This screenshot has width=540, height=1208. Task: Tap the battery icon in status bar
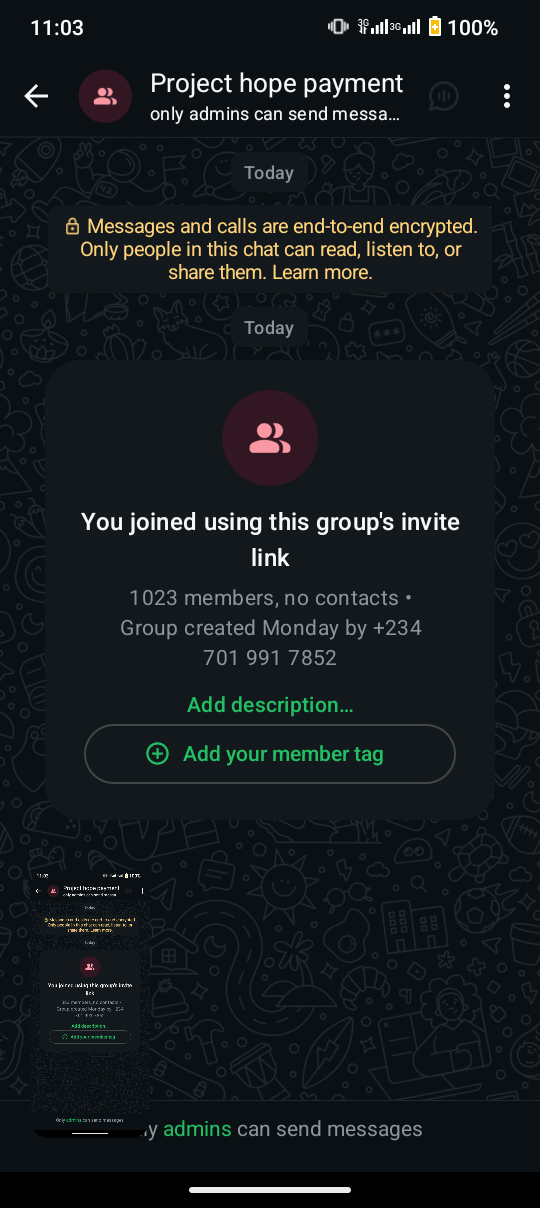(435, 27)
